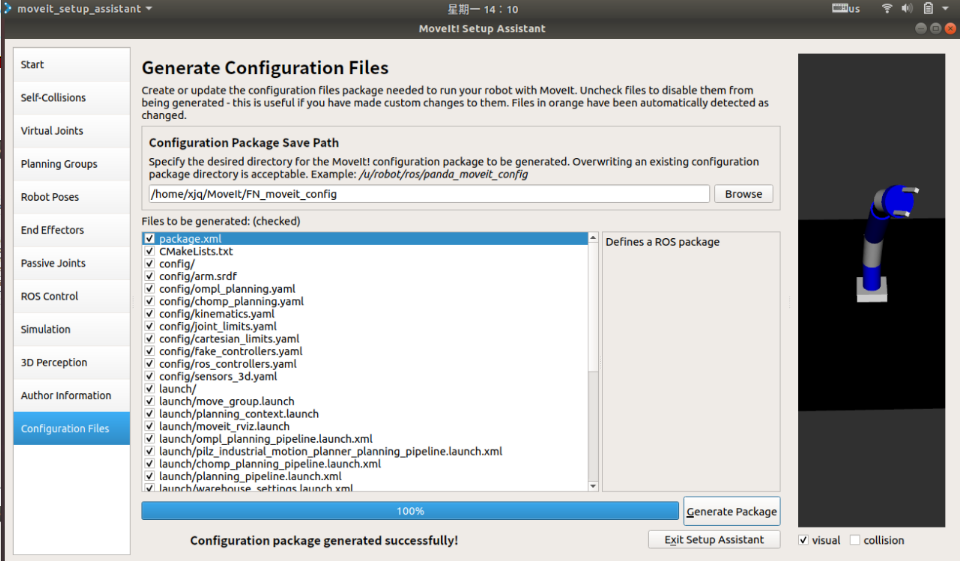Switch to Planning Groups step
960x561 pixels.
[72, 164]
